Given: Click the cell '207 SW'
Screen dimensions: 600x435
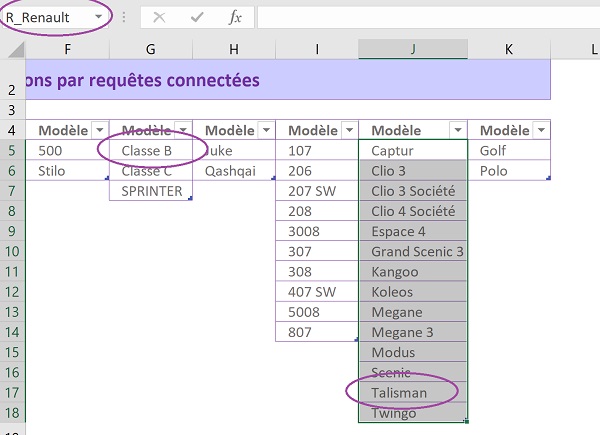Looking at the screenshot, I should pos(317,191).
